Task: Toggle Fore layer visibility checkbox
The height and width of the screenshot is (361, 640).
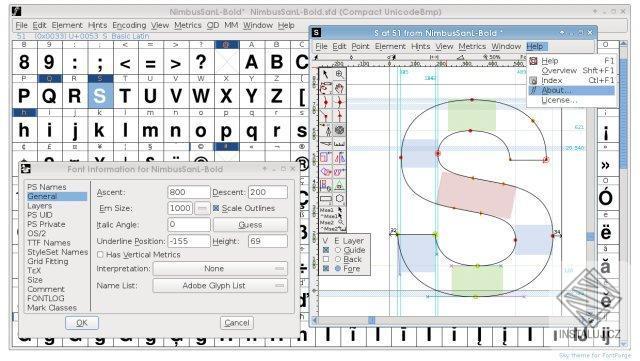Action: coord(326,269)
